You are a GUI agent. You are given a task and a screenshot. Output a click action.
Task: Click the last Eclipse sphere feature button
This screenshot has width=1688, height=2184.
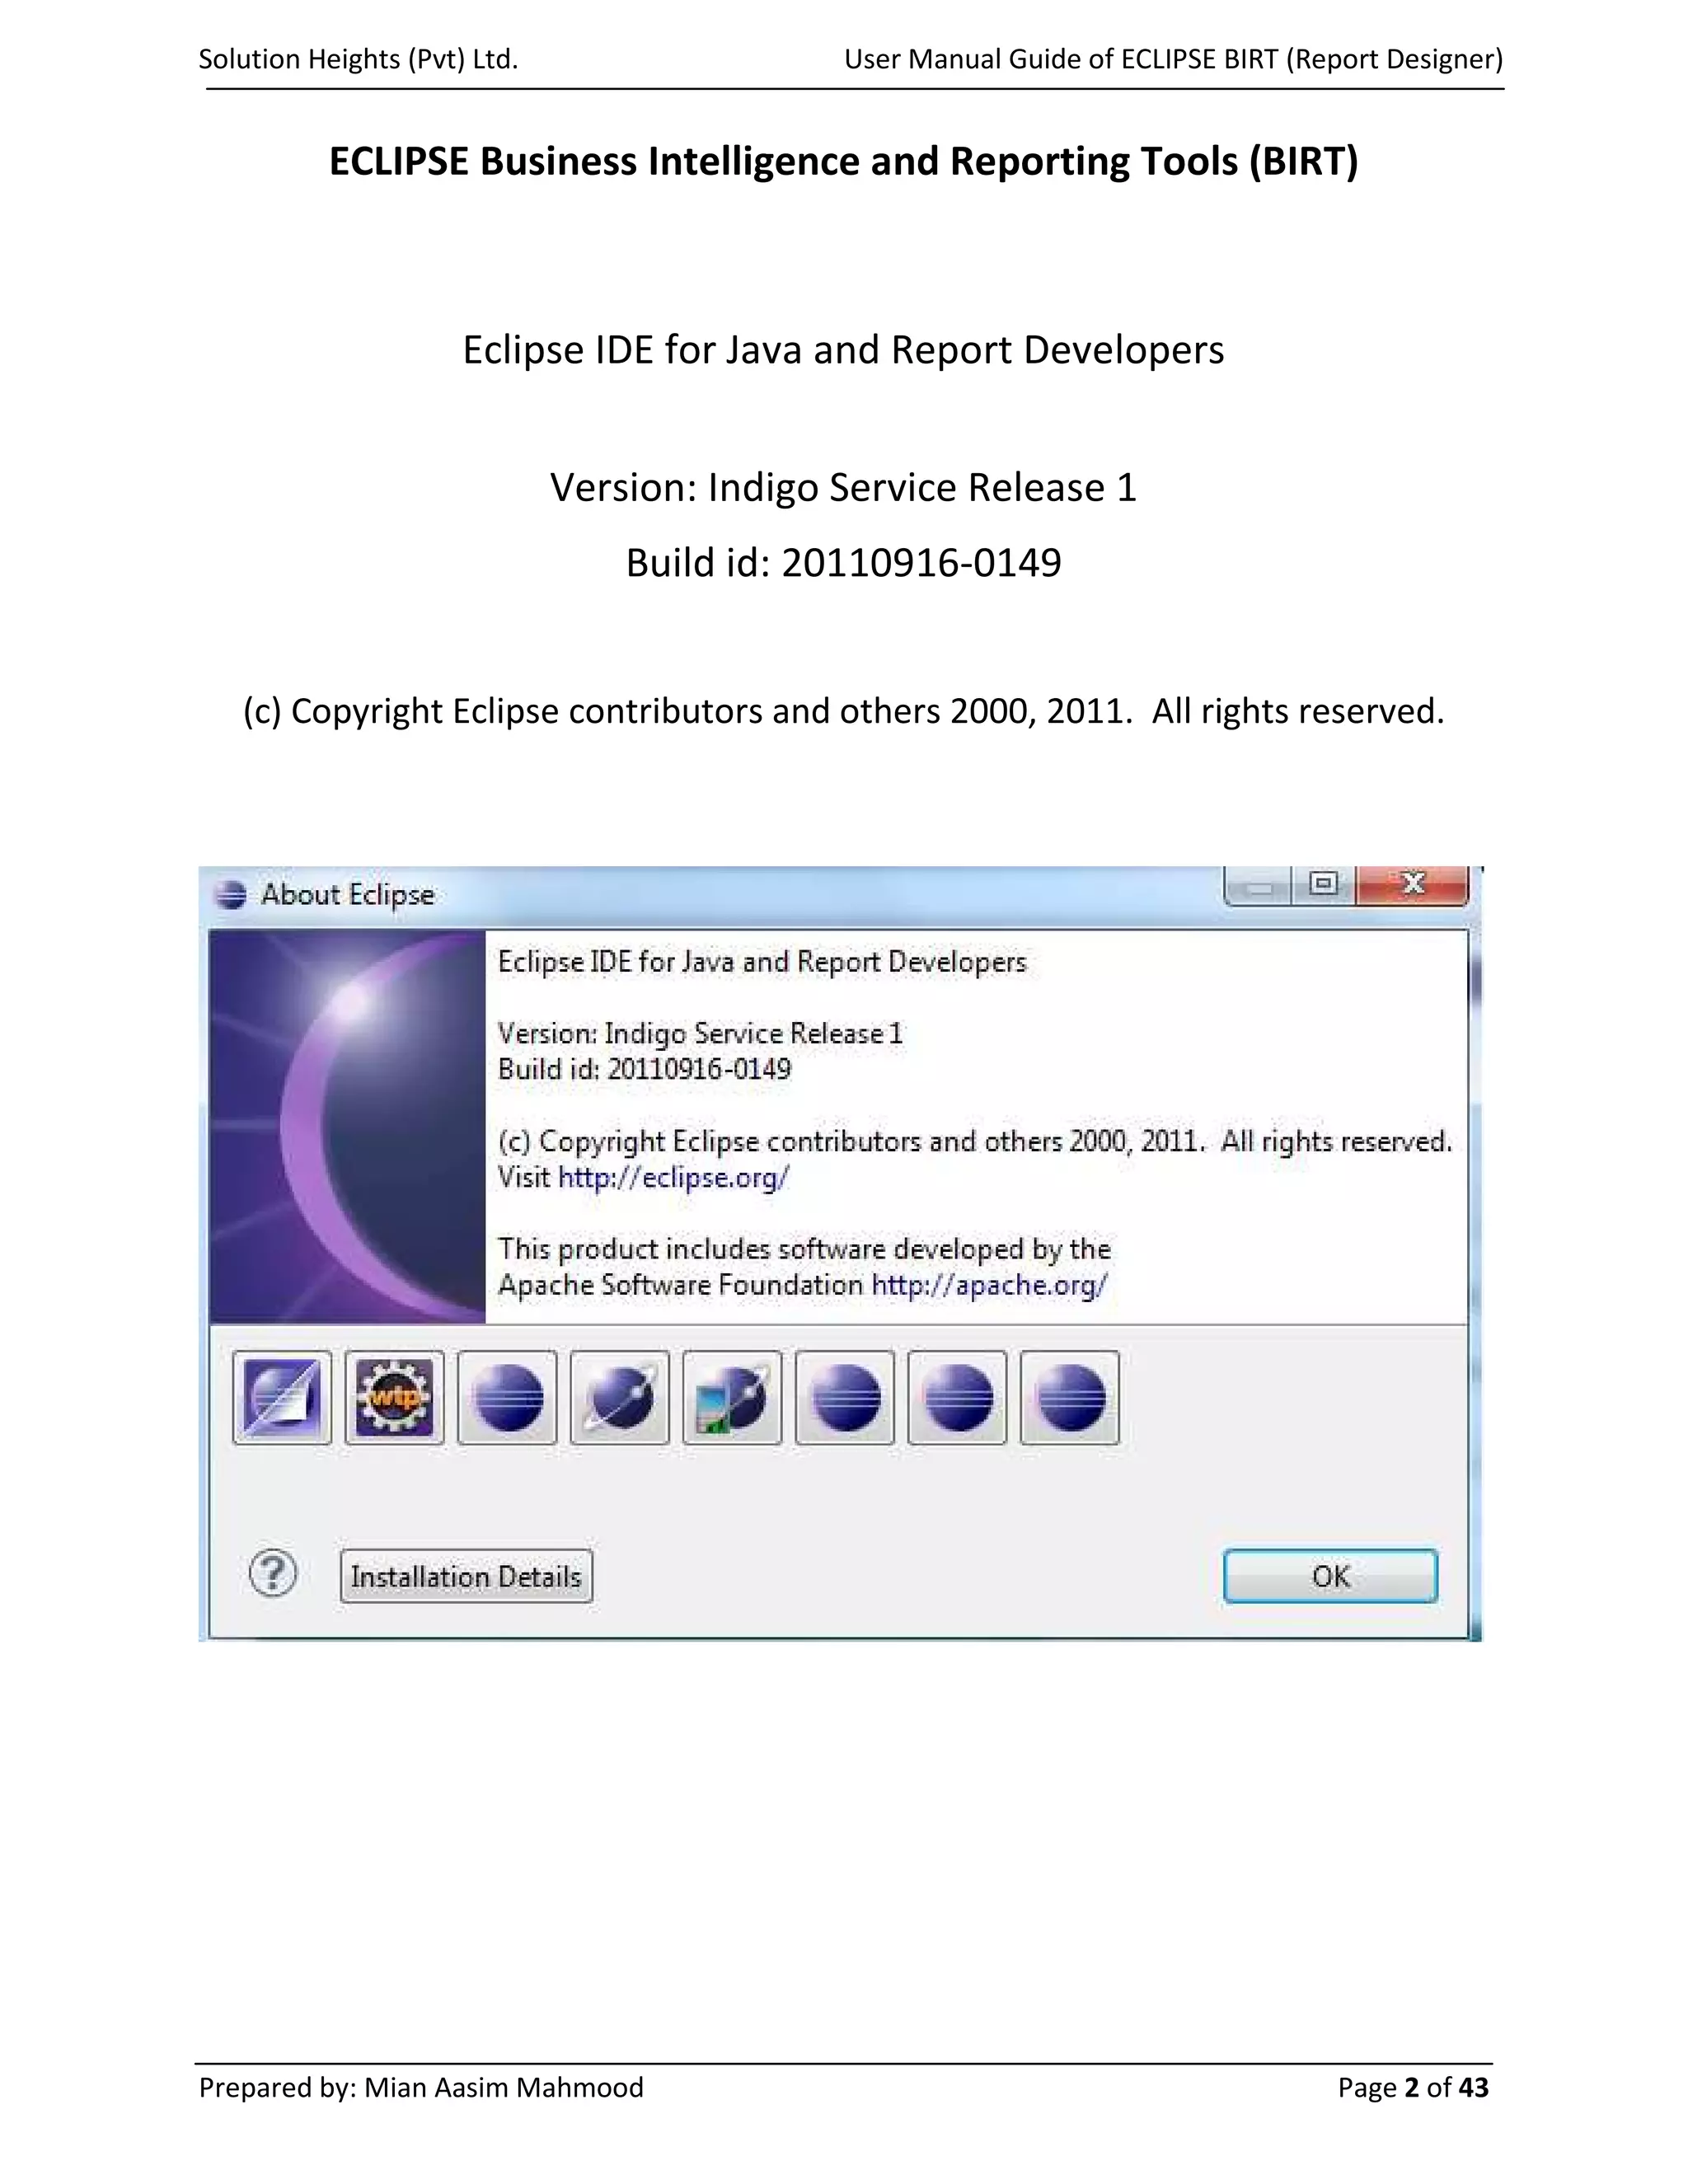coord(1070,1397)
